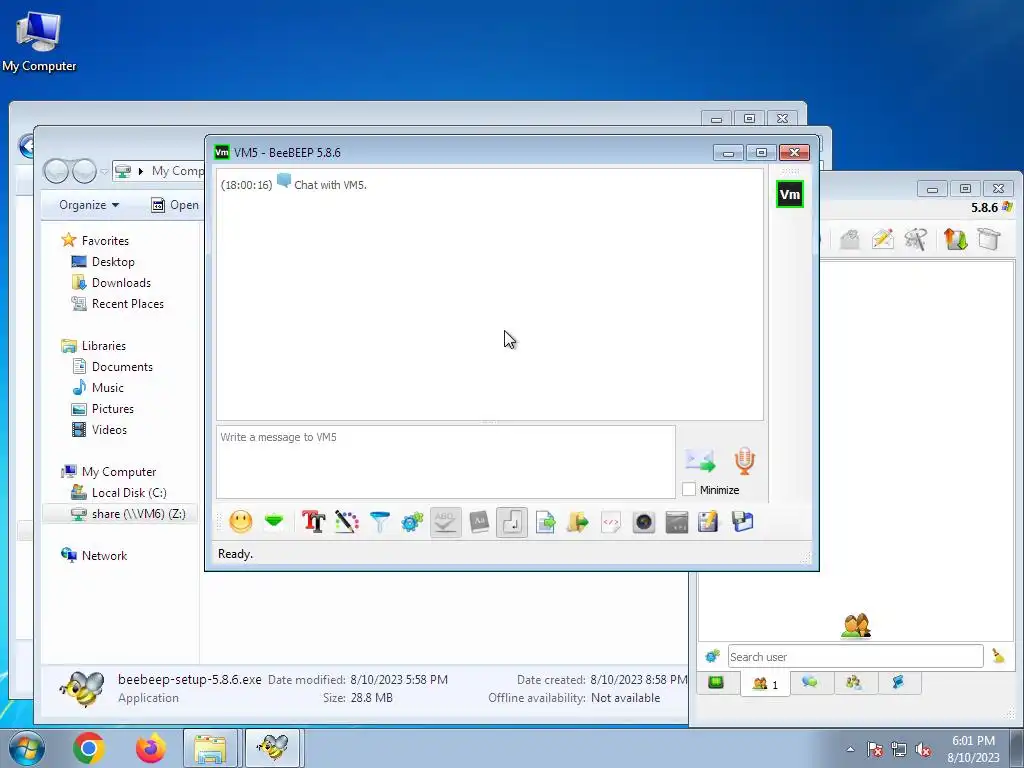Toggle the dictionary word completer button

tap(479, 522)
